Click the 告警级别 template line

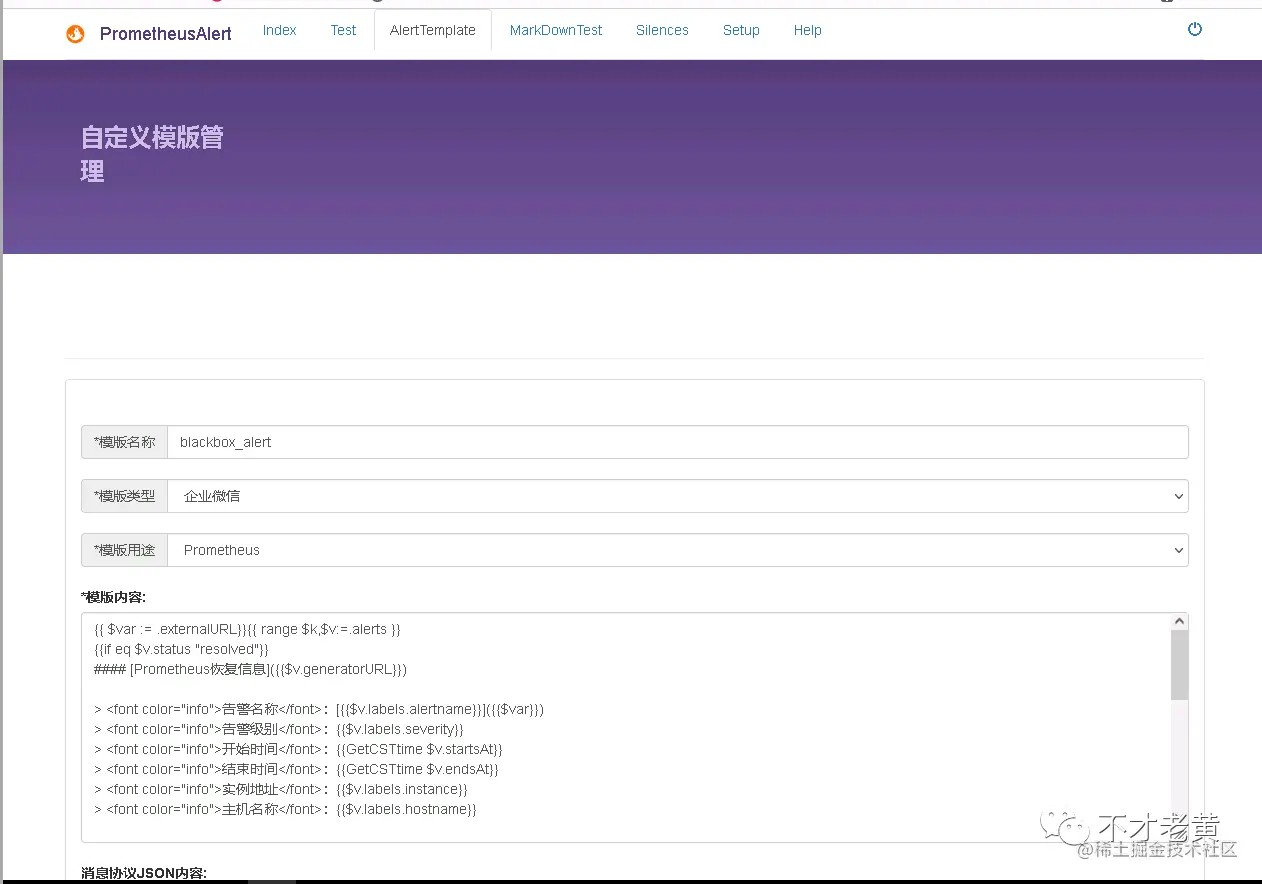pyautogui.click(x=279, y=729)
